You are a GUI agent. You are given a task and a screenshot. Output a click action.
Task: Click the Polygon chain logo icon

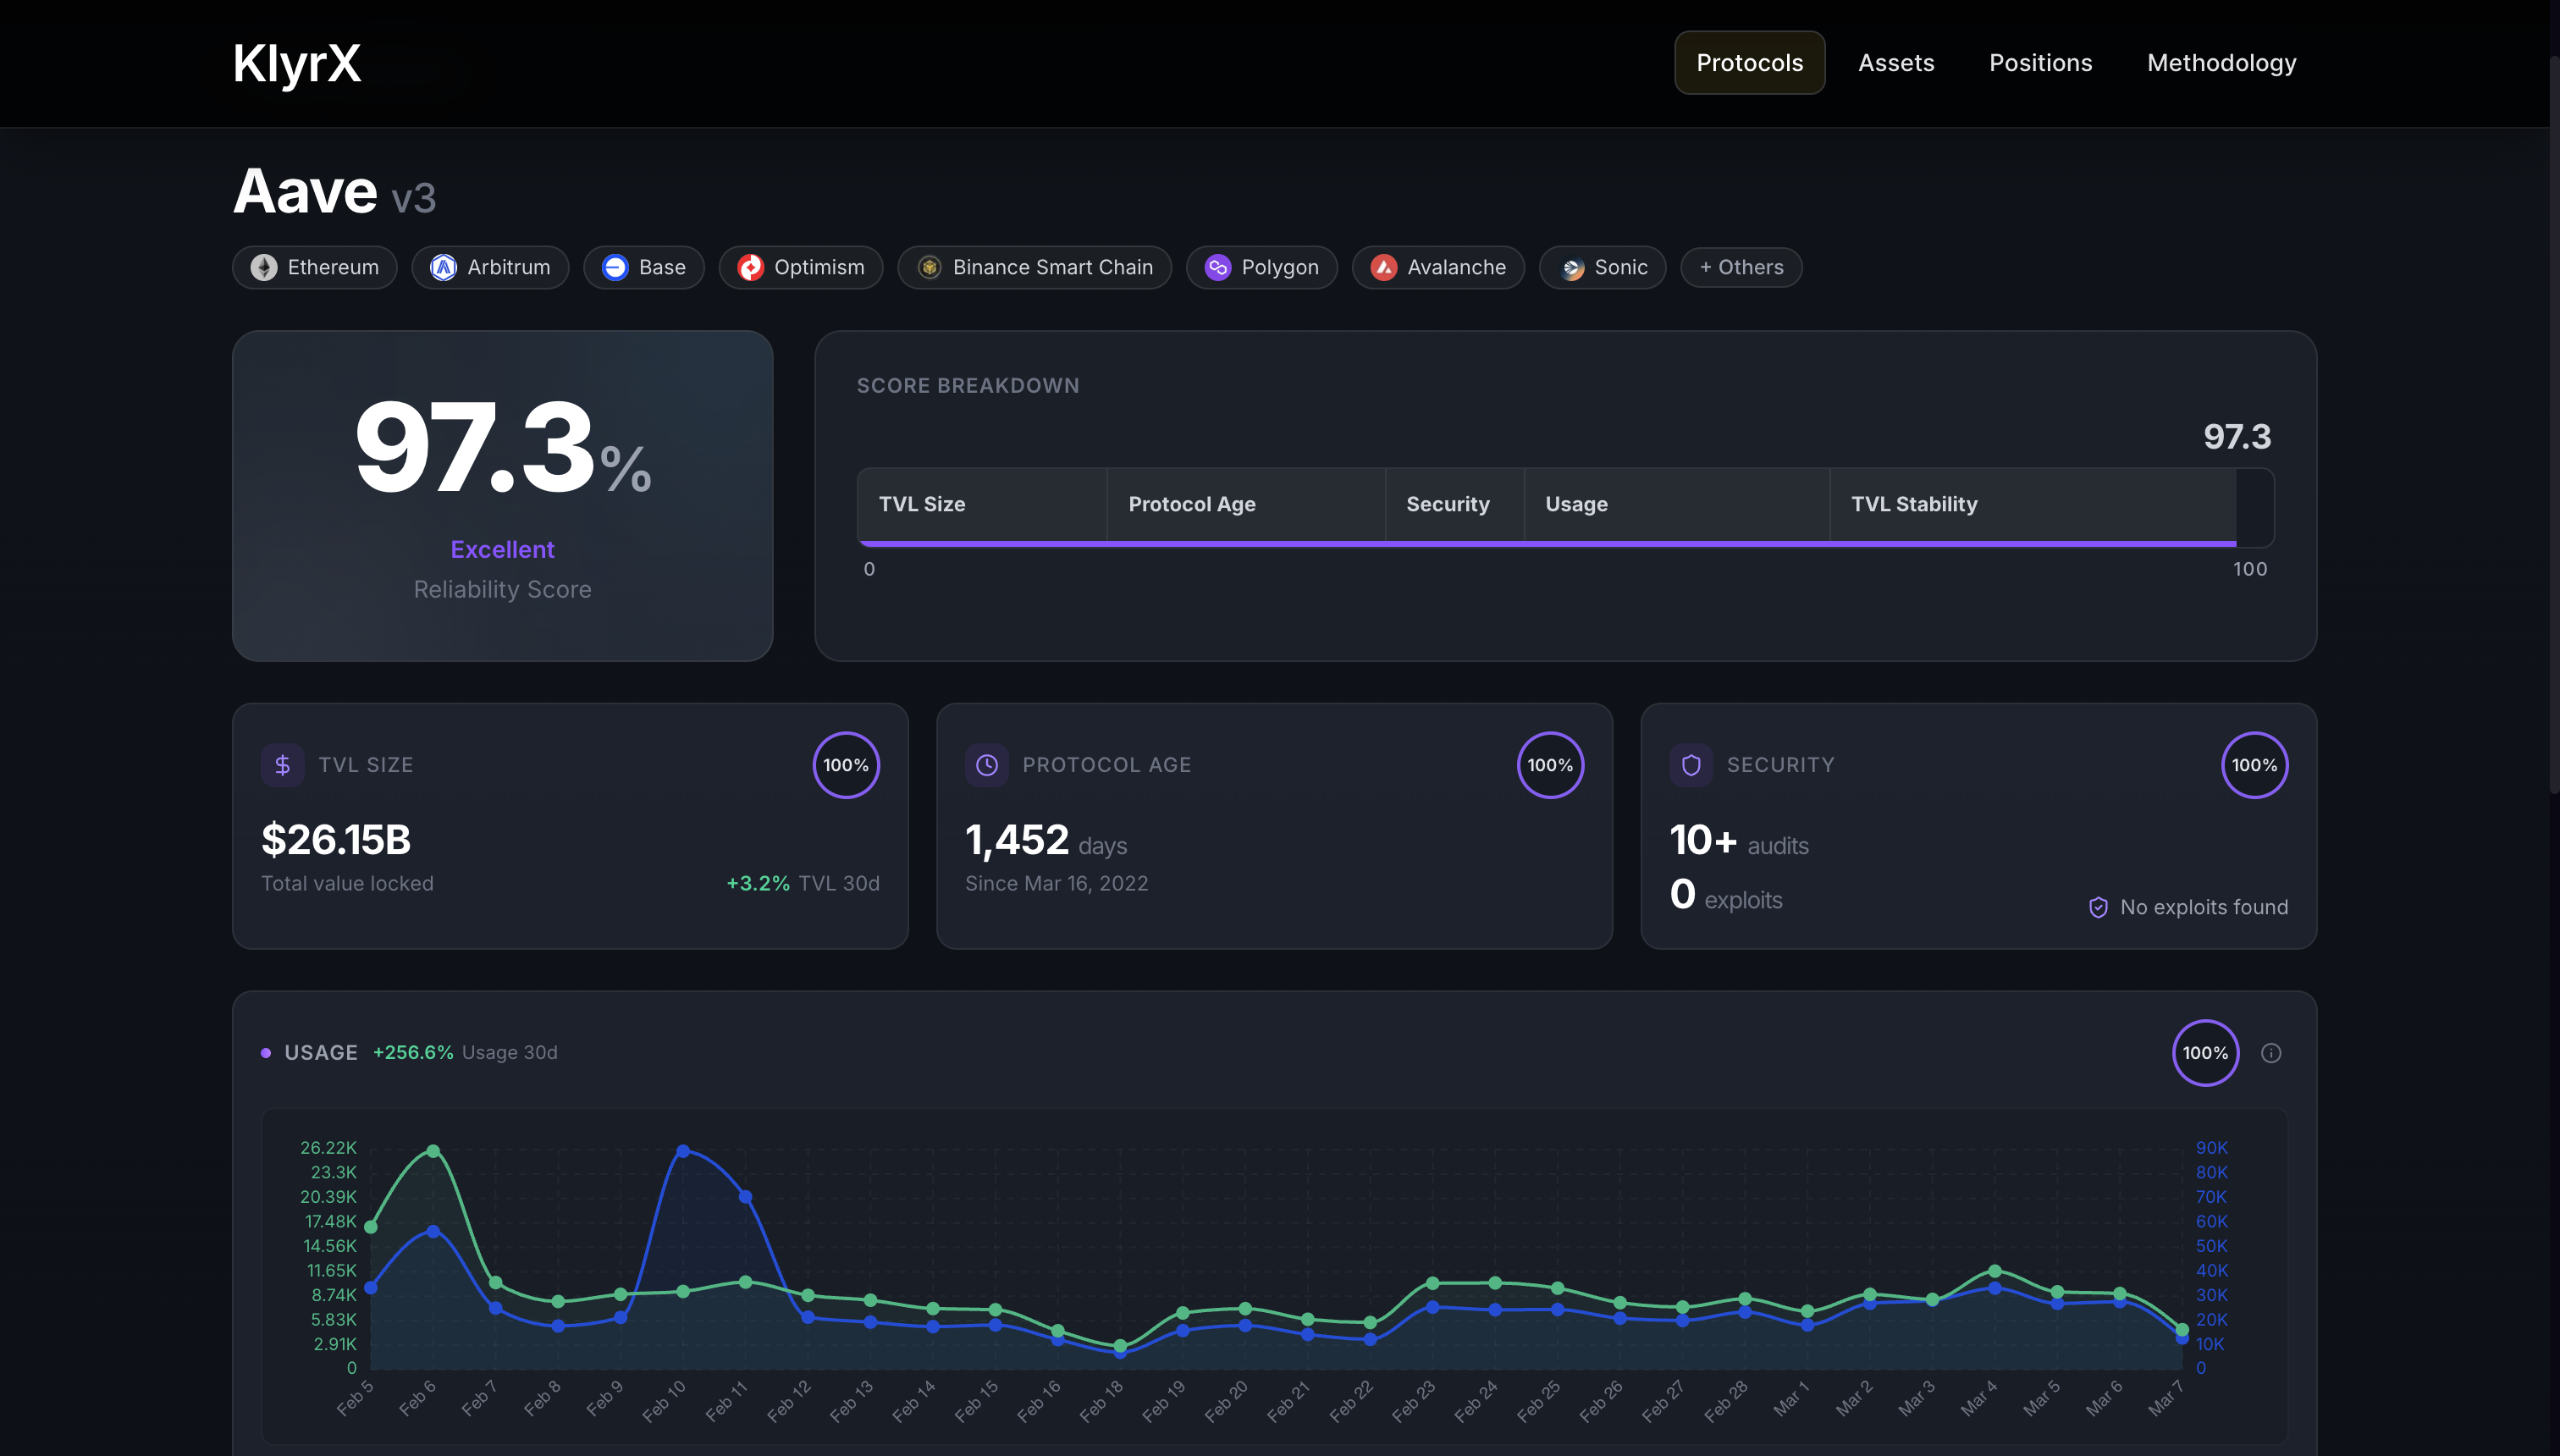[x=1217, y=267]
